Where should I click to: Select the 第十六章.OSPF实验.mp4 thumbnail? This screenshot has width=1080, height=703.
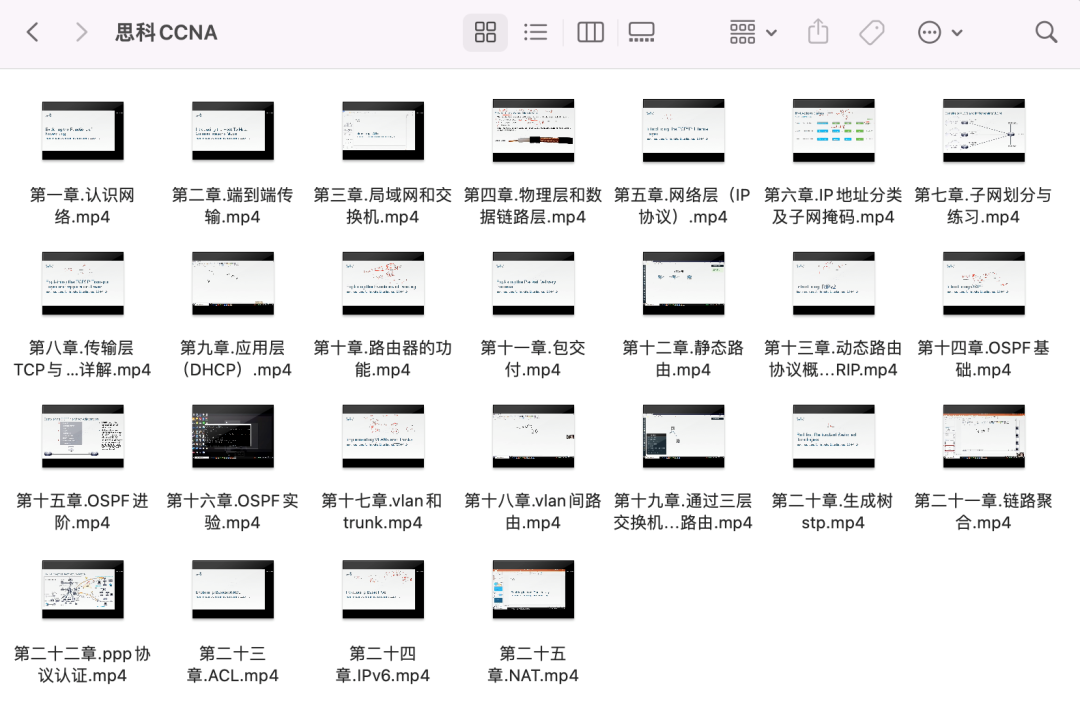(233, 436)
